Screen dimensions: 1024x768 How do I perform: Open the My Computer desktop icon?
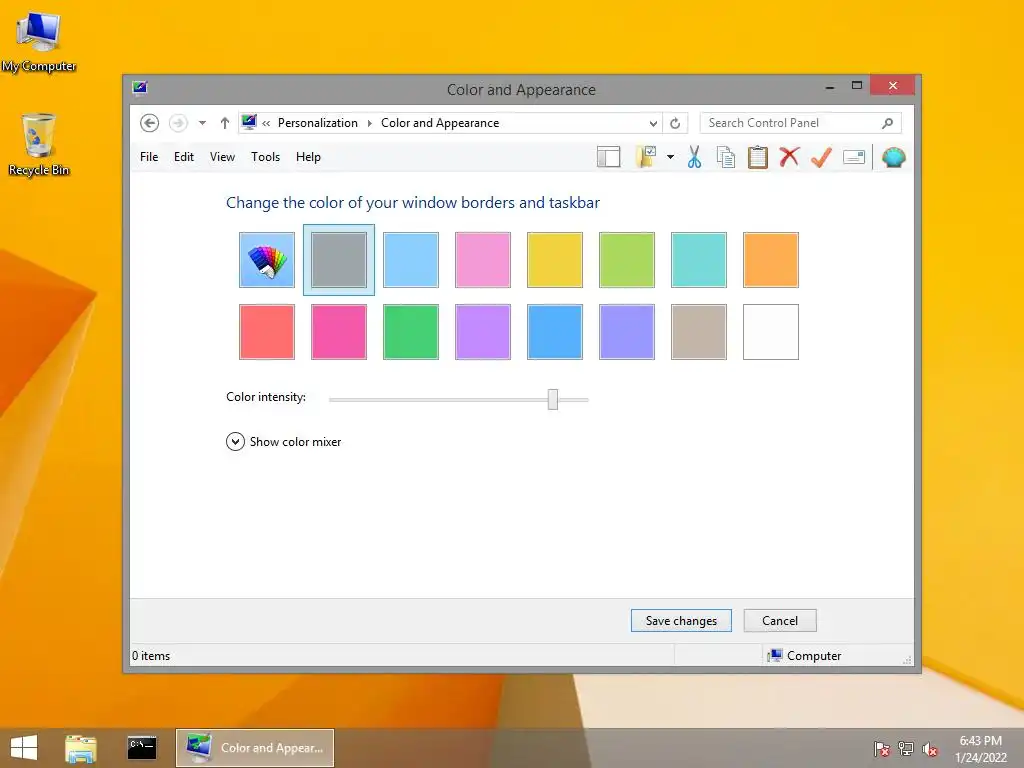[x=39, y=43]
